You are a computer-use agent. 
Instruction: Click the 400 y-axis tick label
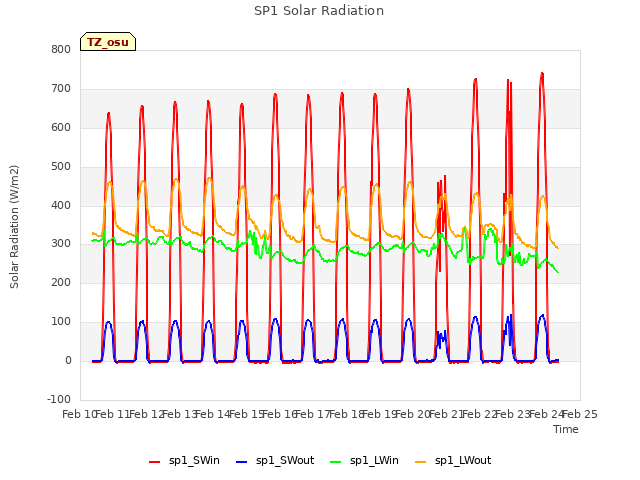pos(61,206)
